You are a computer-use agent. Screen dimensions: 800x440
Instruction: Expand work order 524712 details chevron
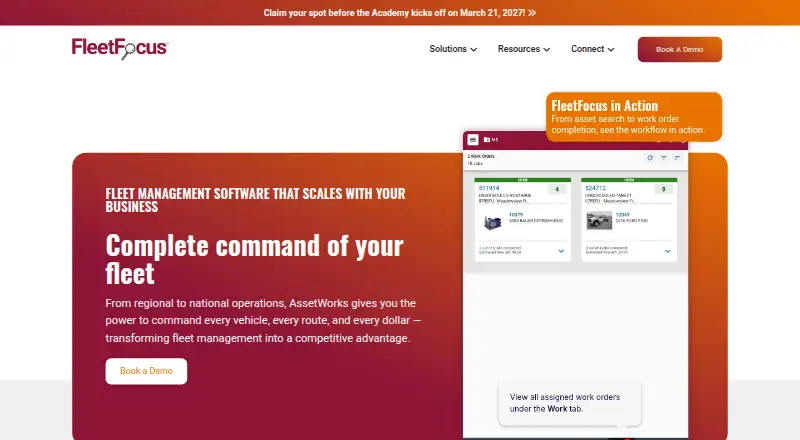(667, 251)
